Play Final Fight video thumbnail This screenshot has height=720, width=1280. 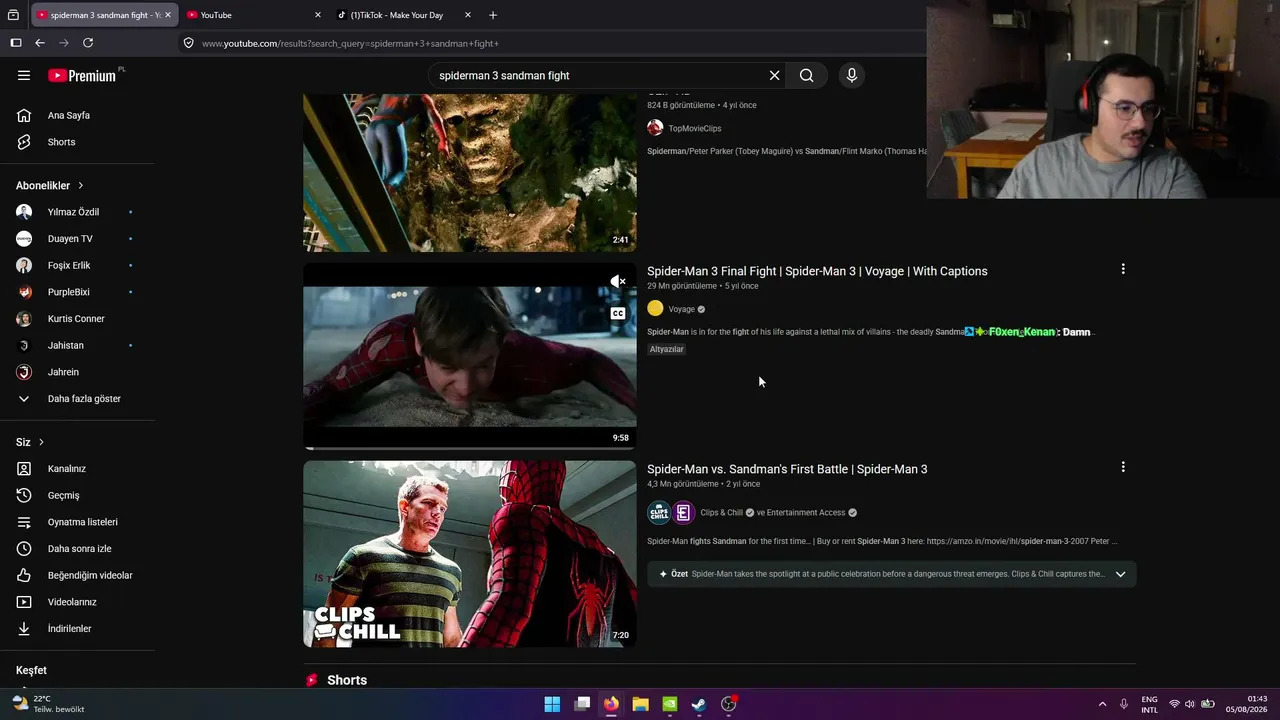pyautogui.click(x=470, y=356)
